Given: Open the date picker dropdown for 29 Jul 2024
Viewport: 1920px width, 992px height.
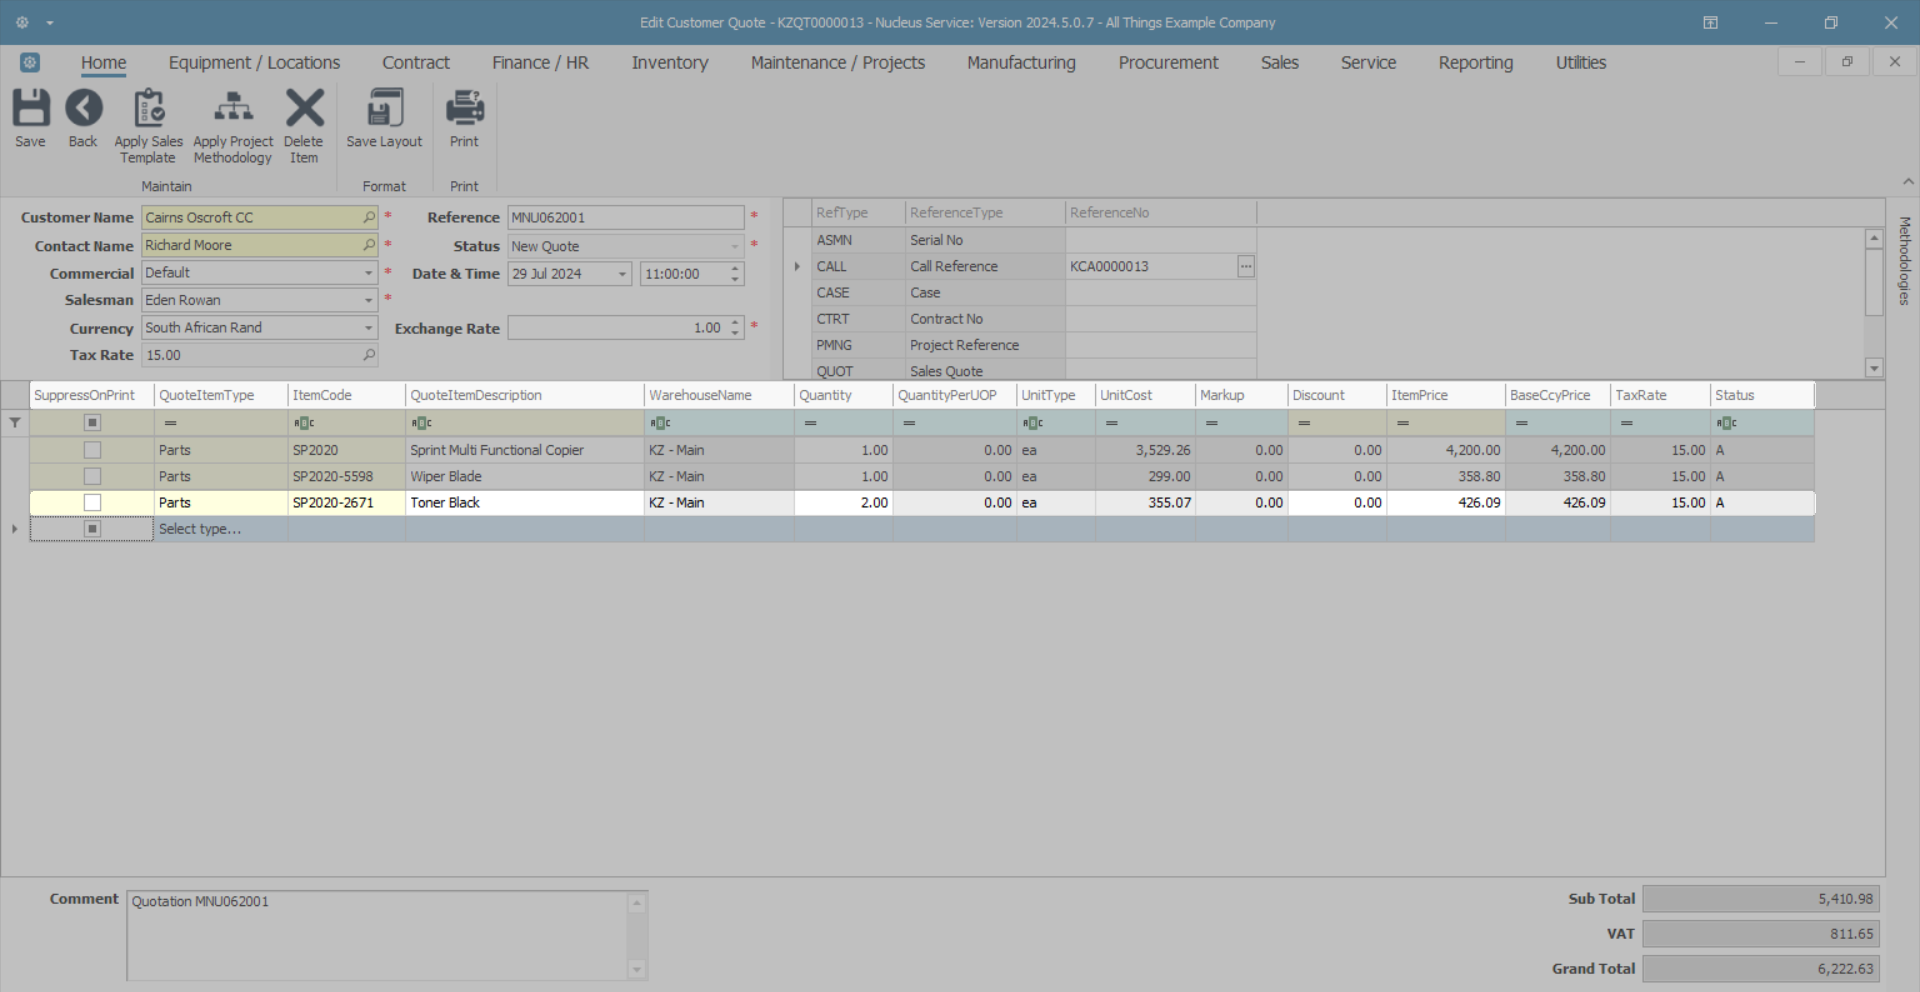Looking at the screenshot, I should [622, 274].
